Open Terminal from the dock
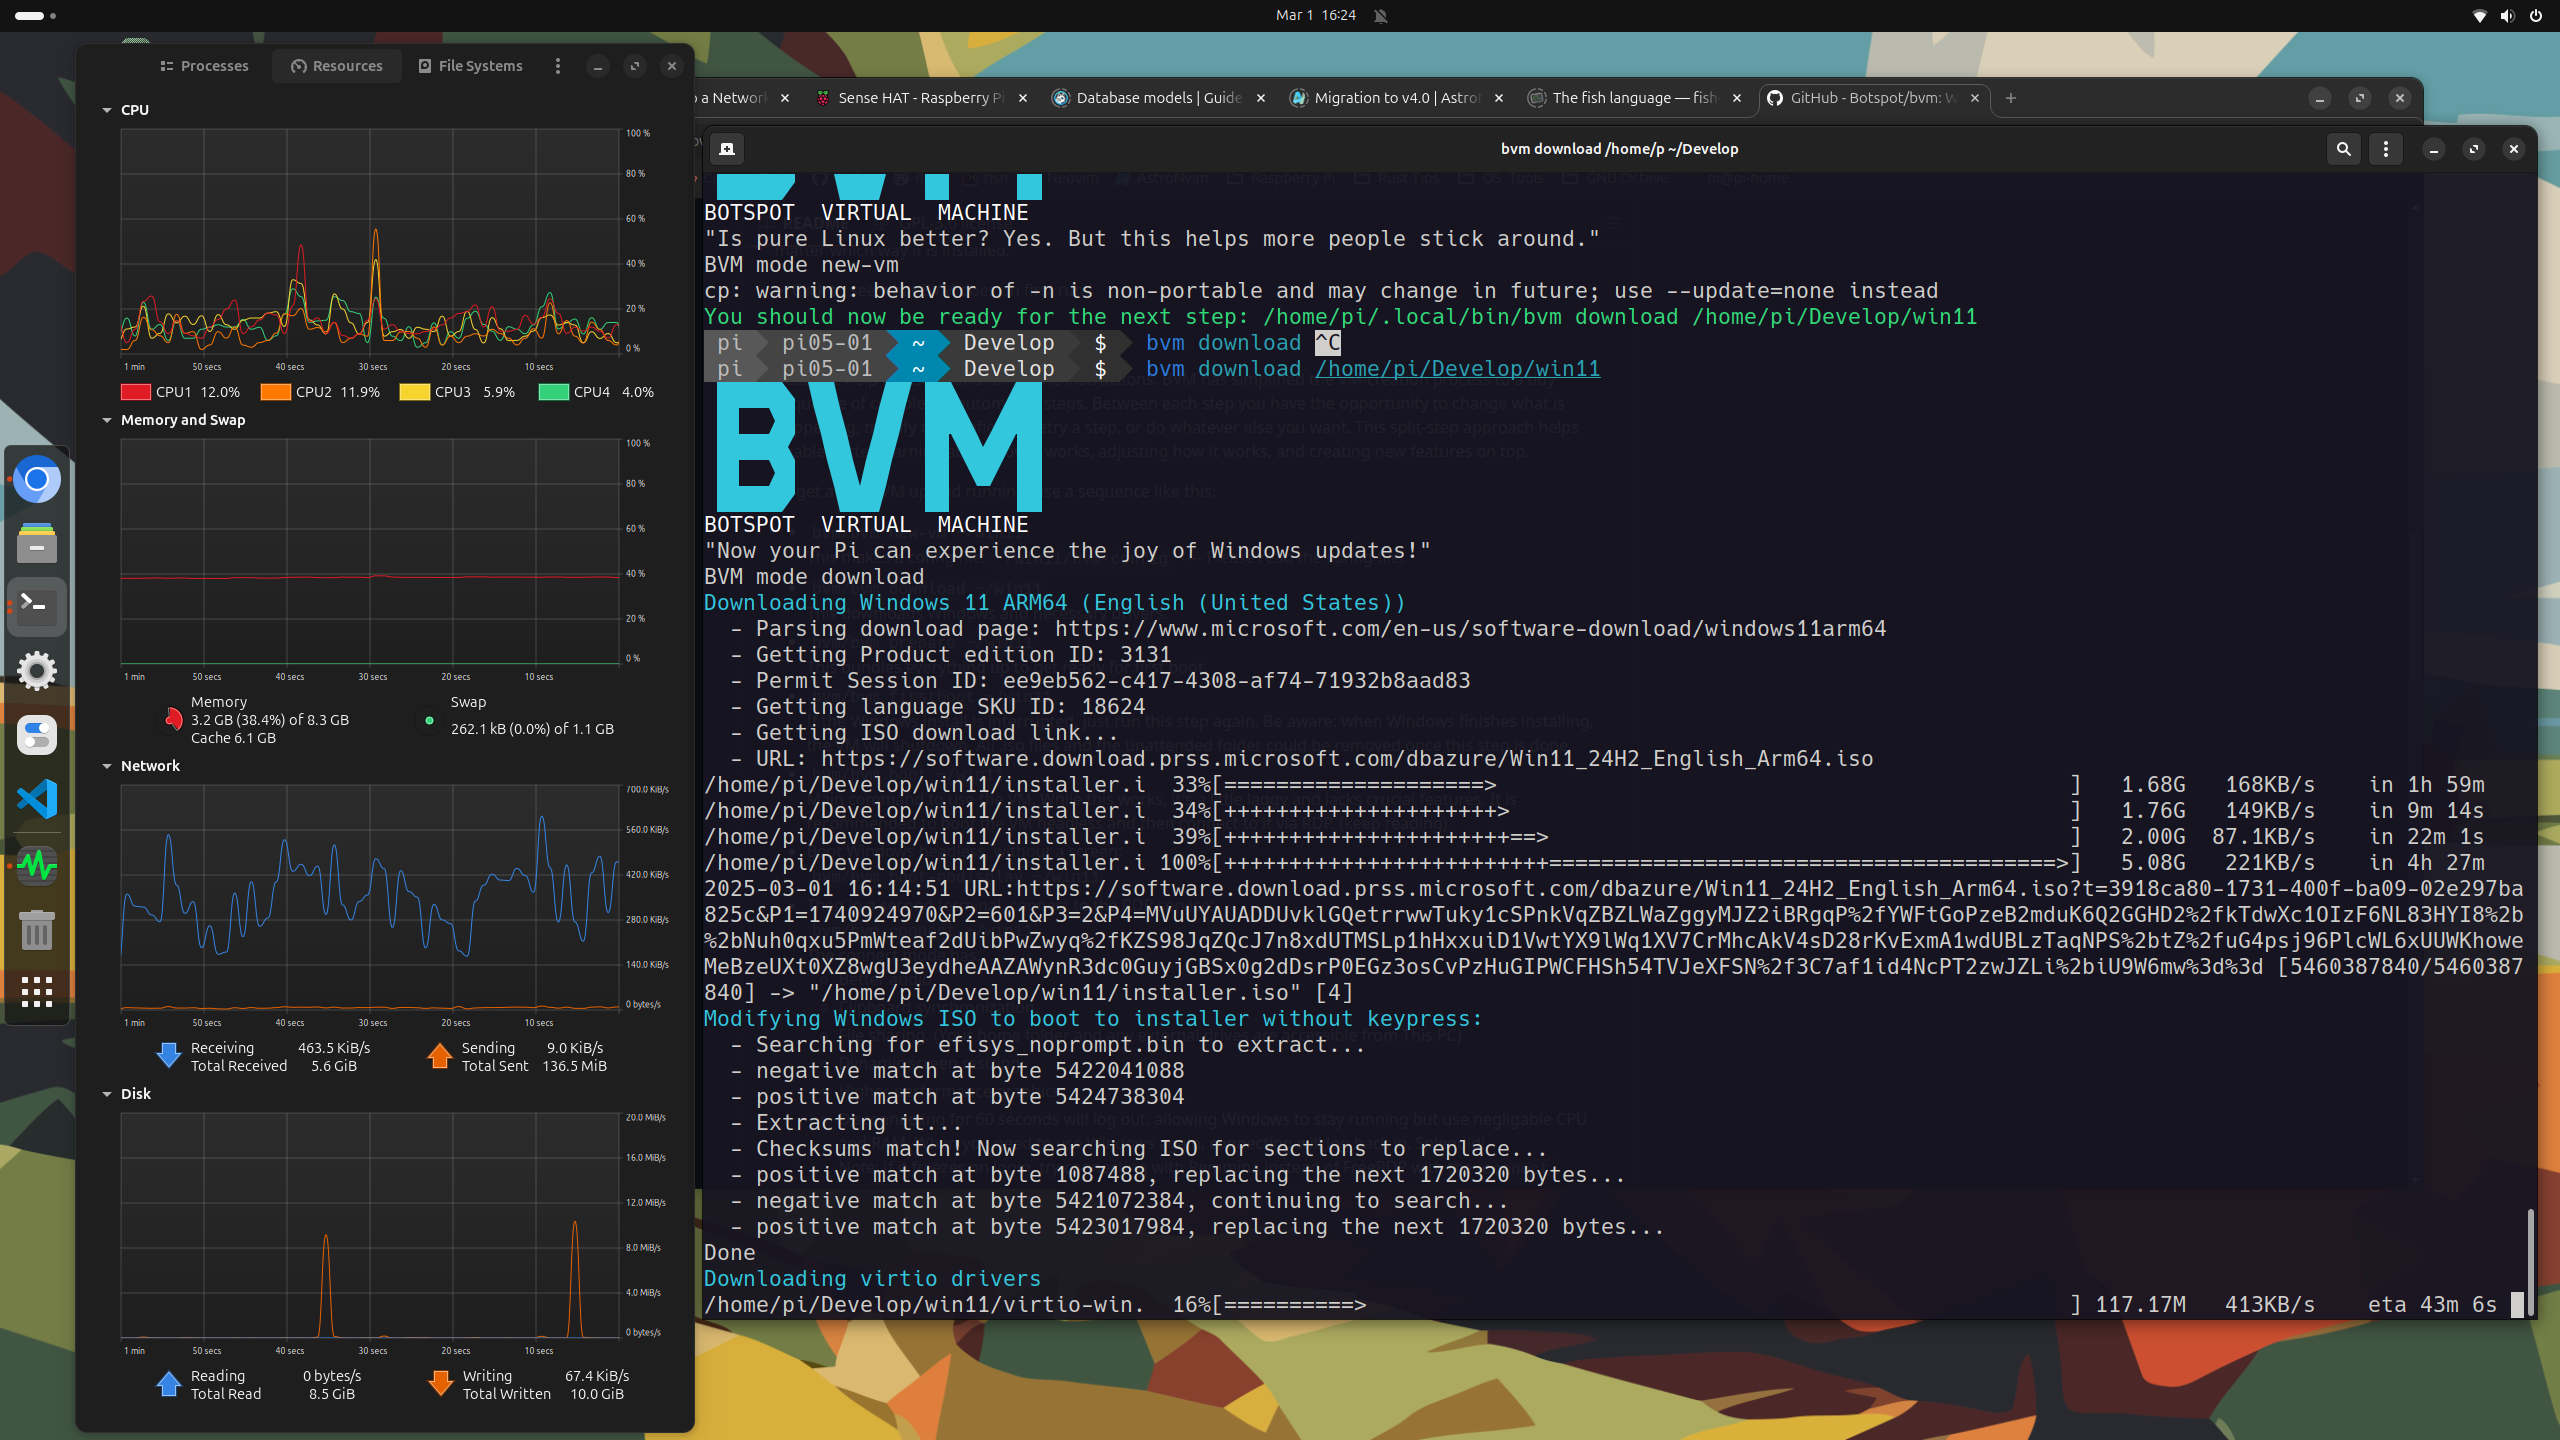The width and height of the screenshot is (2560, 1440). pos(37,607)
